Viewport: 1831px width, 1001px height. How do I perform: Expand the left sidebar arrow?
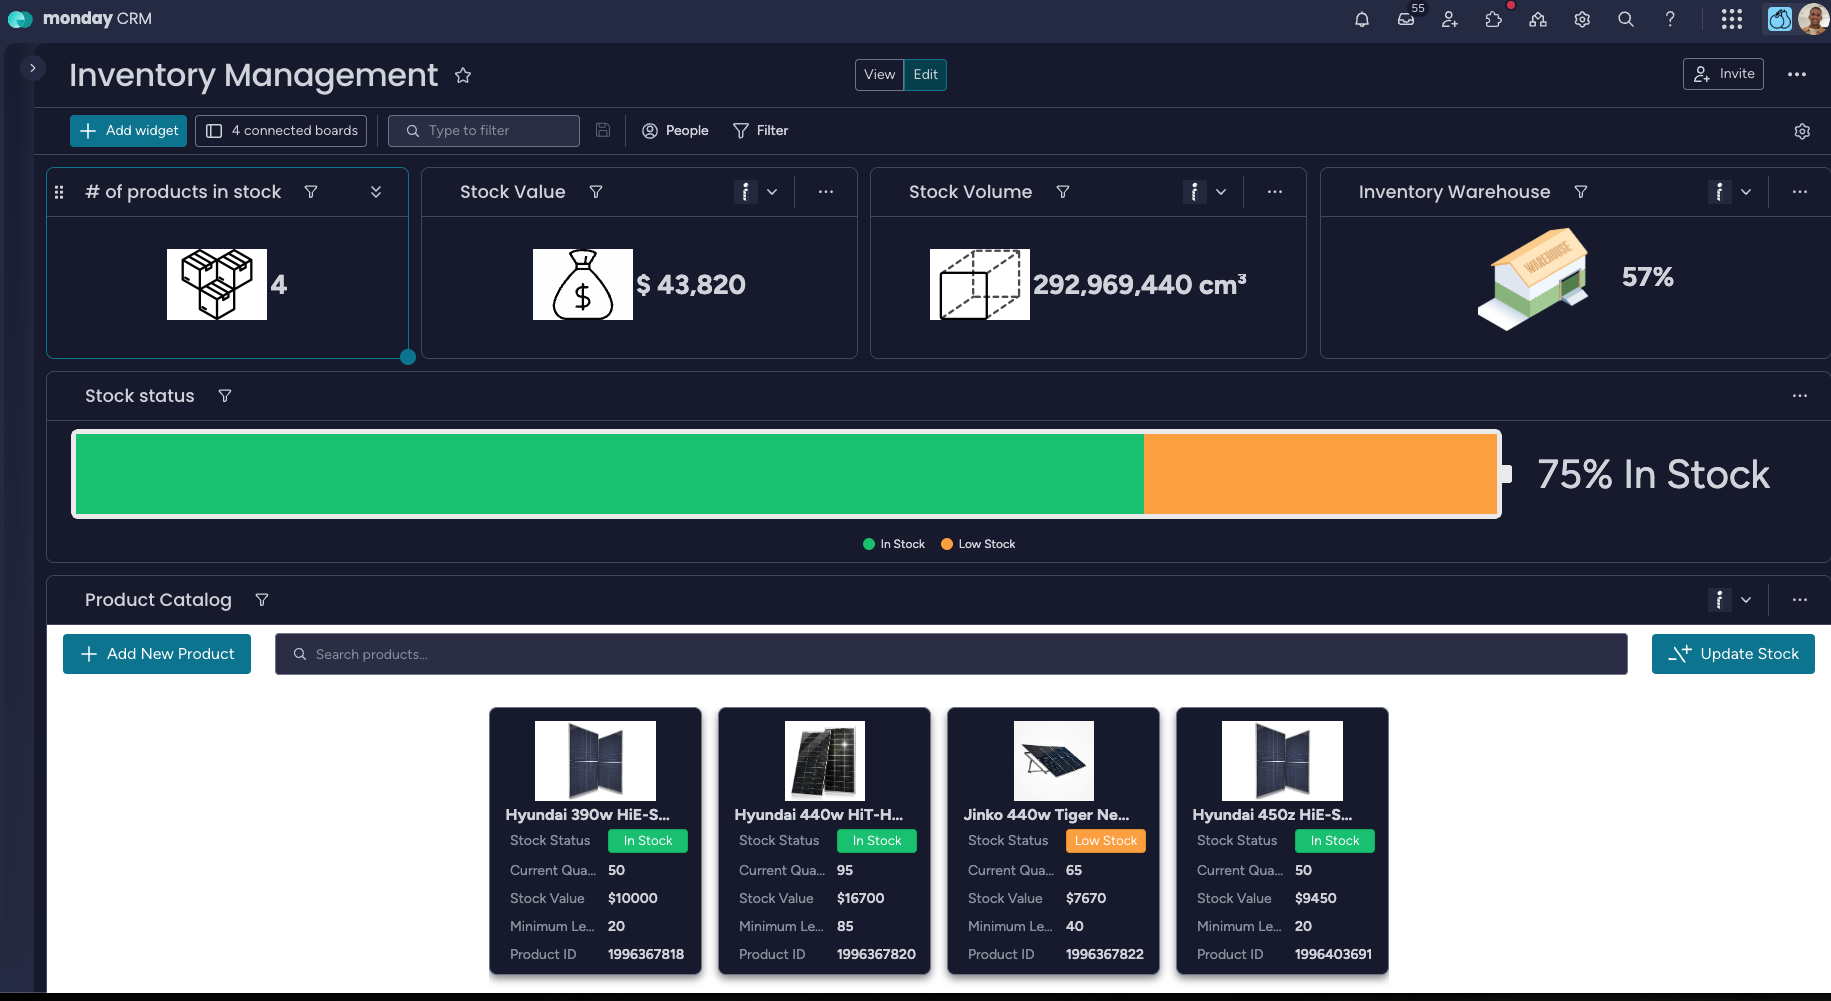[x=33, y=68]
